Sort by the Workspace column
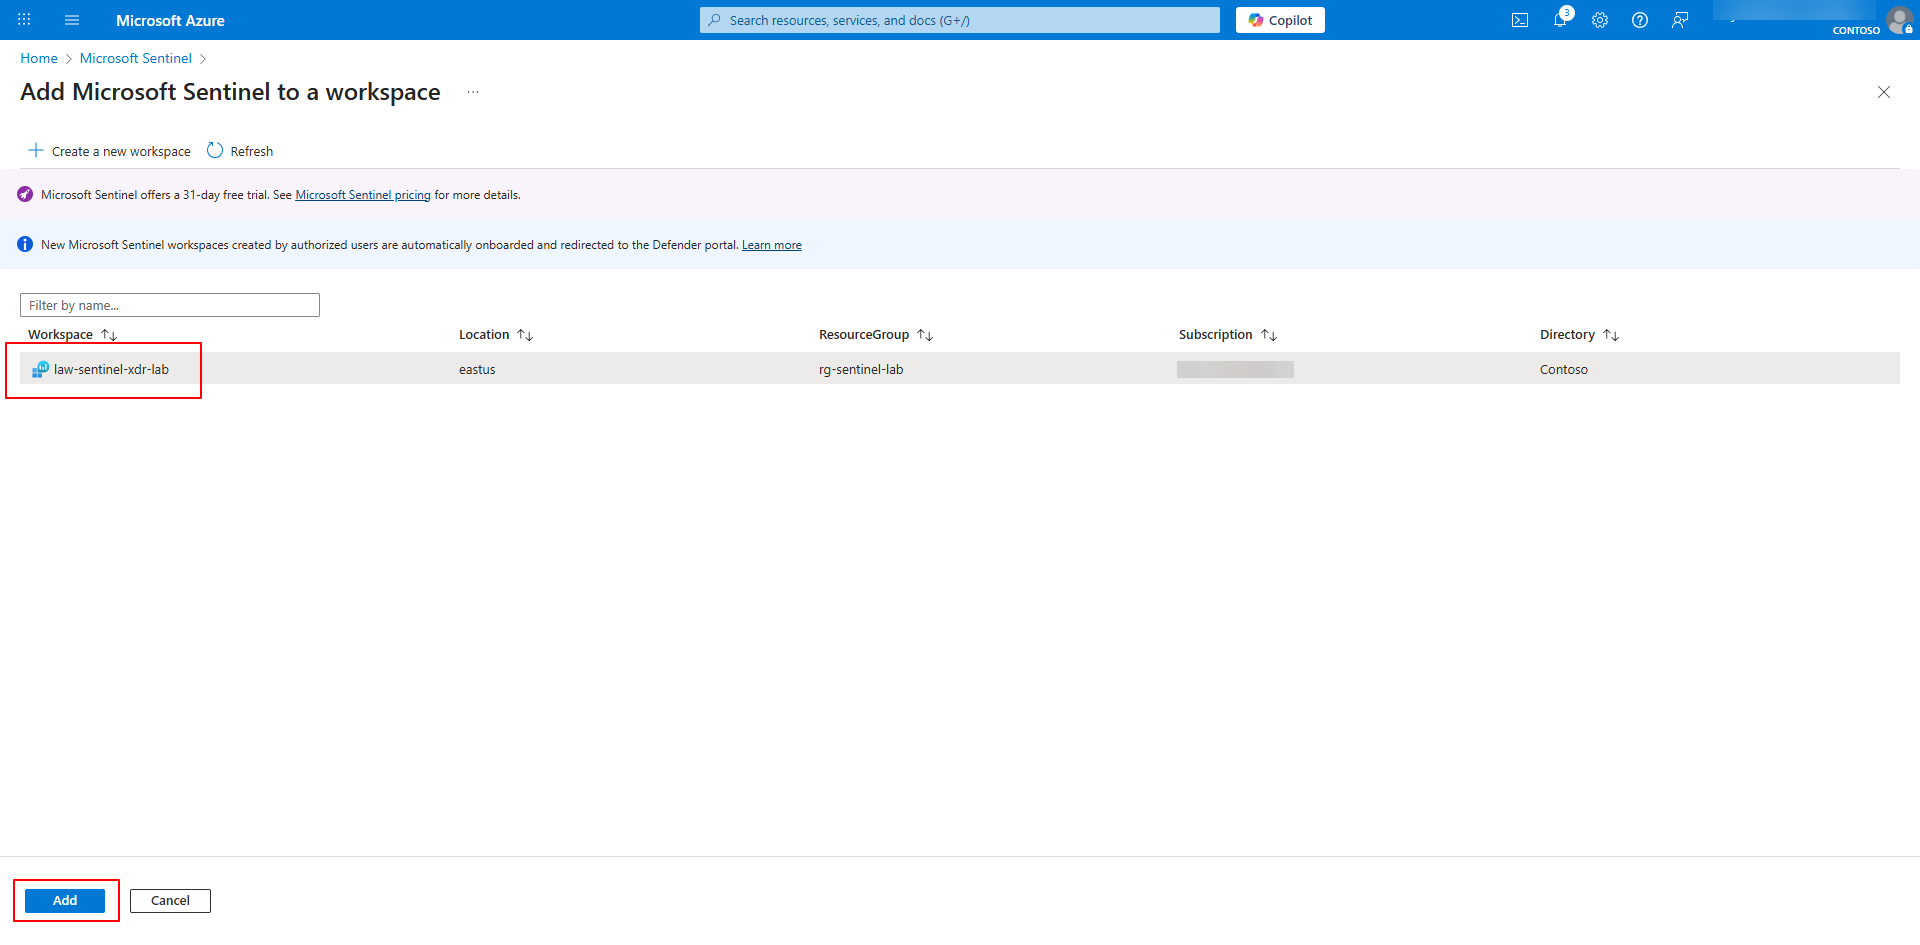The width and height of the screenshot is (1920, 945). point(72,335)
